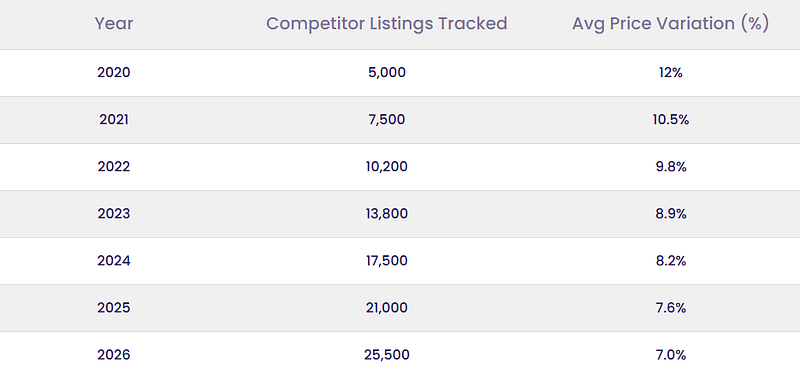Click the 7,500 listings value
The width and height of the screenshot is (800, 376).
pos(387,119)
